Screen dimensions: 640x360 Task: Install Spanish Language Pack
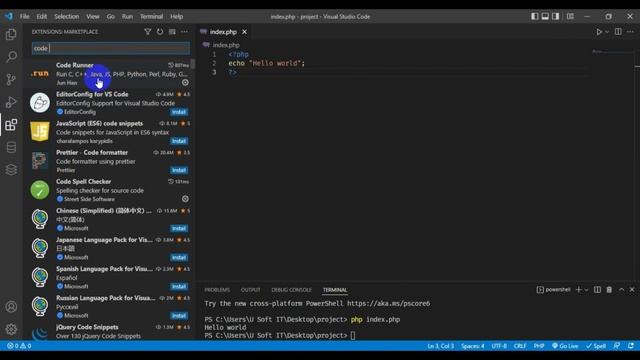(179, 286)
